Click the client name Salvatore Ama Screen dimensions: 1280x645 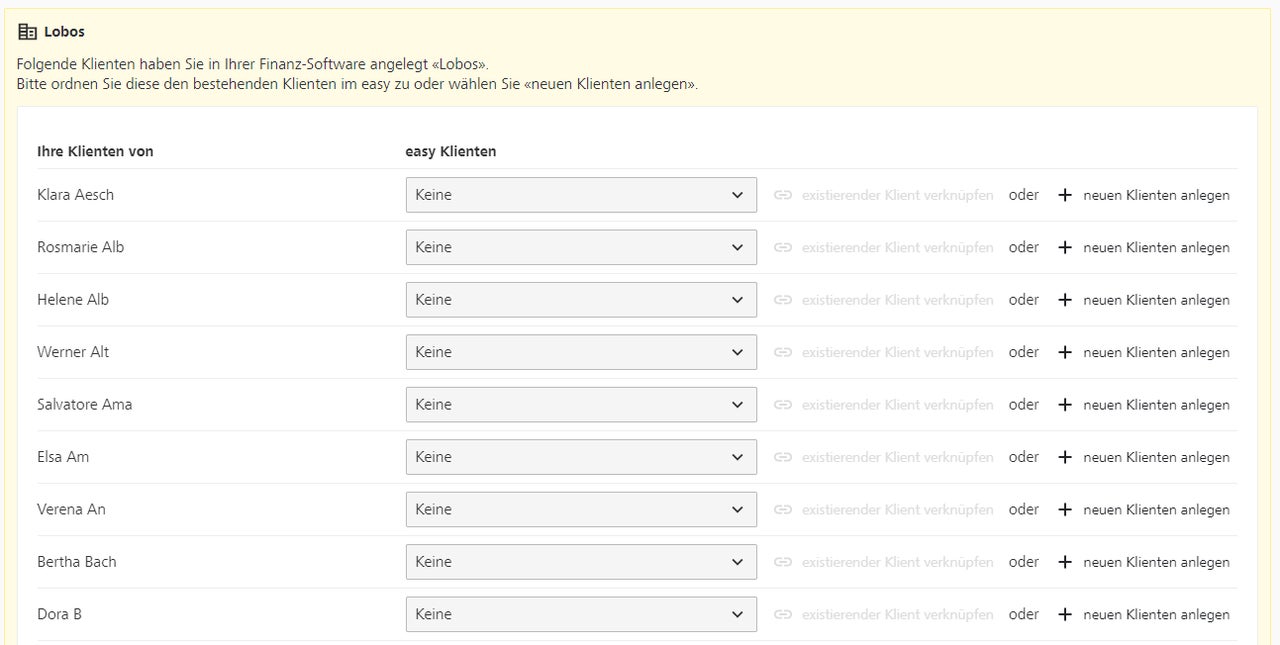(85, 404)
